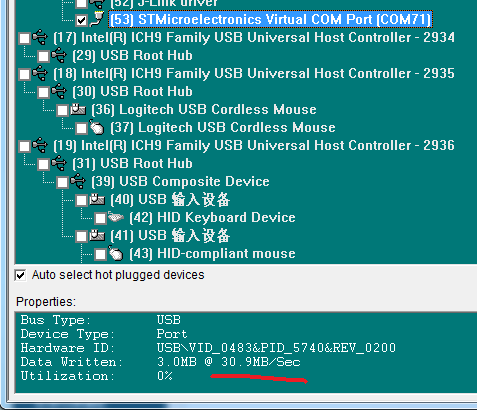477x410 pixels.
Task: Click HID device icon of item 36
Action: pyautogui.click(x=78, y=109)
